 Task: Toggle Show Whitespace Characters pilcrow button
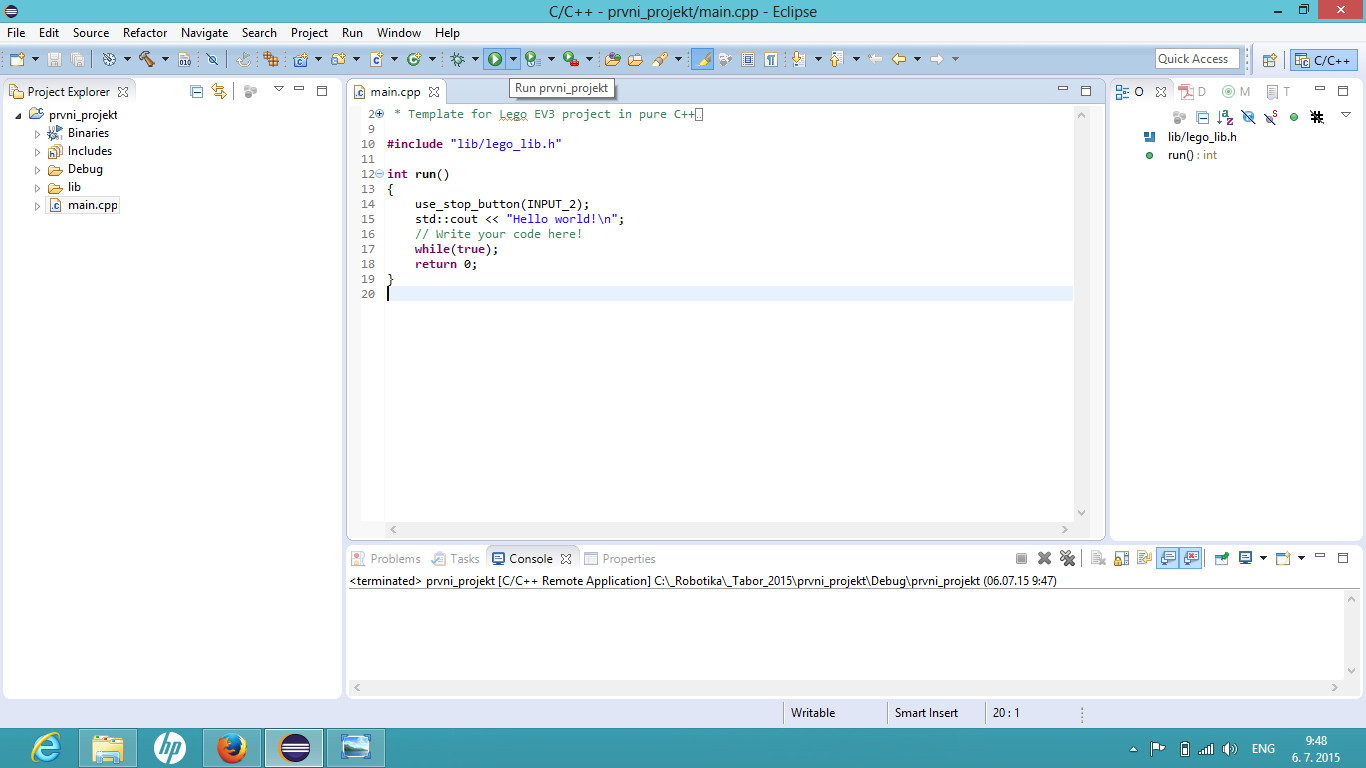pyautogui.click(x=771, y=60)
